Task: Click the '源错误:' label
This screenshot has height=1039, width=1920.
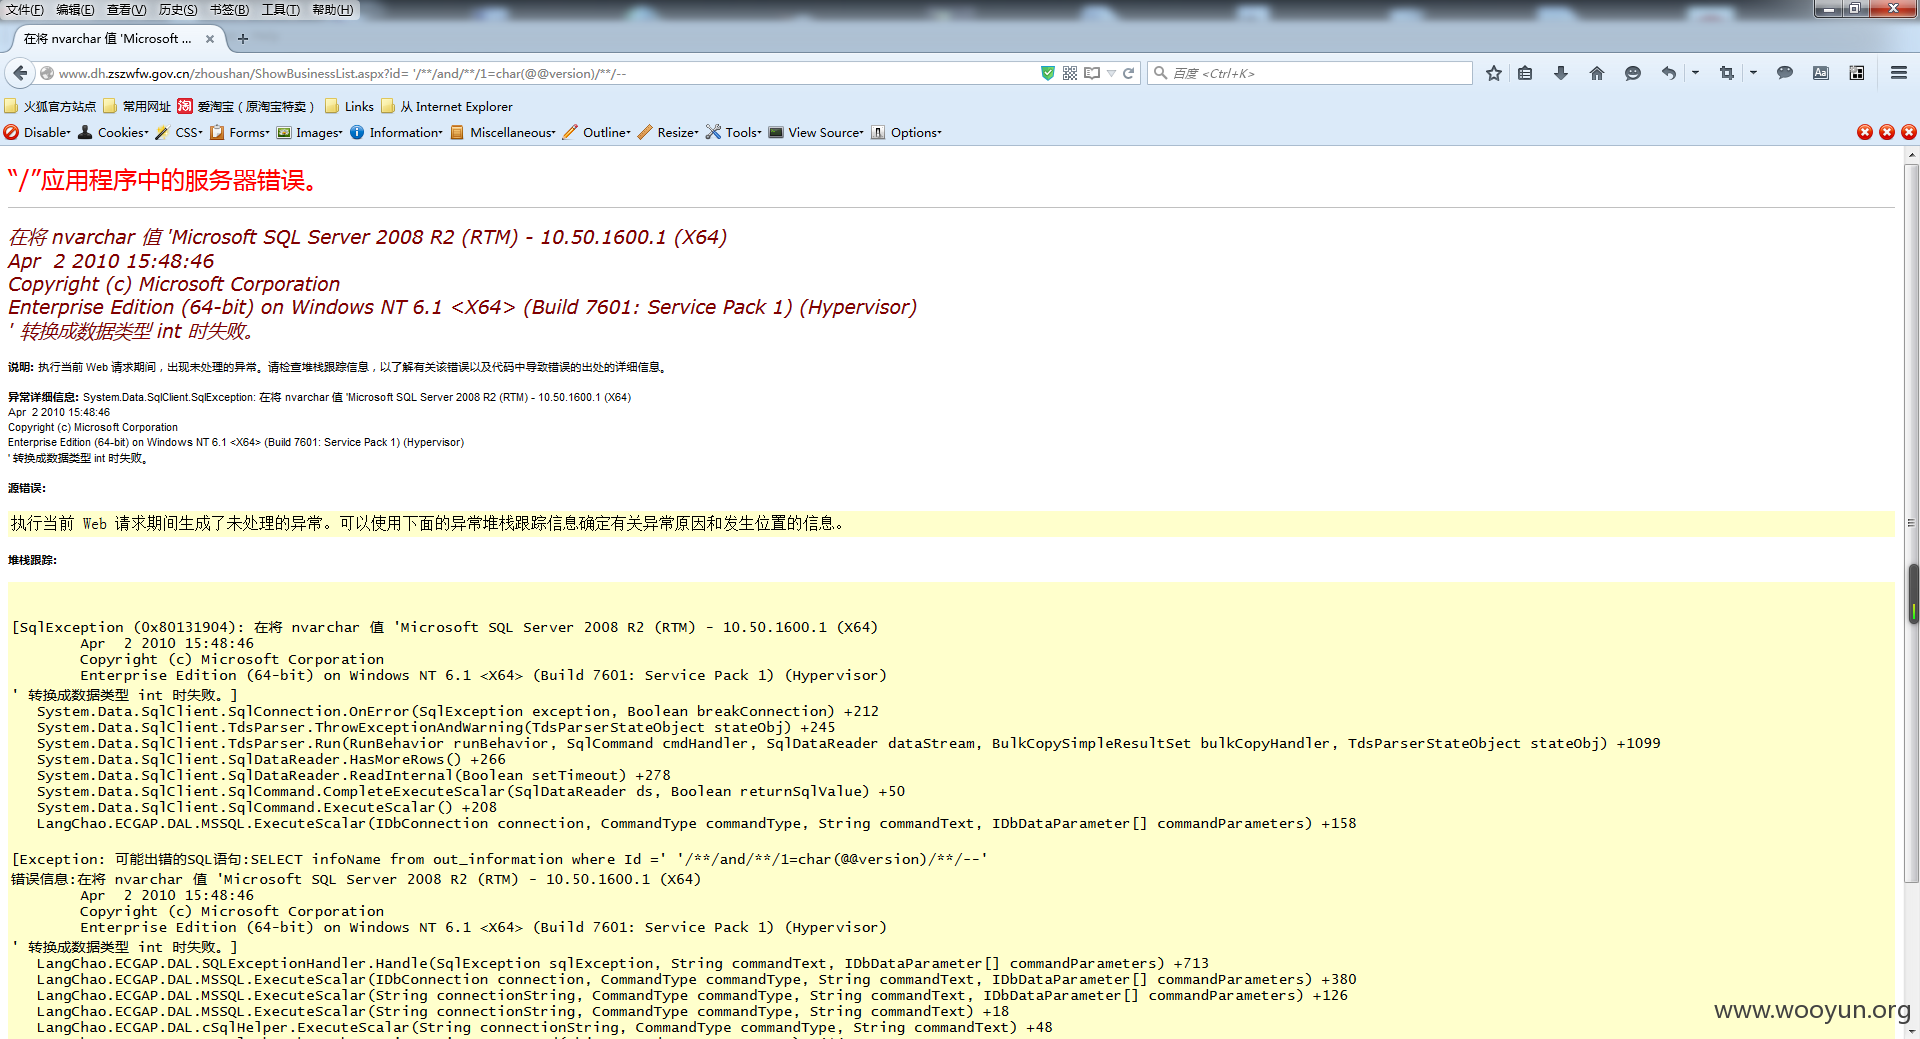Action: 27,488
